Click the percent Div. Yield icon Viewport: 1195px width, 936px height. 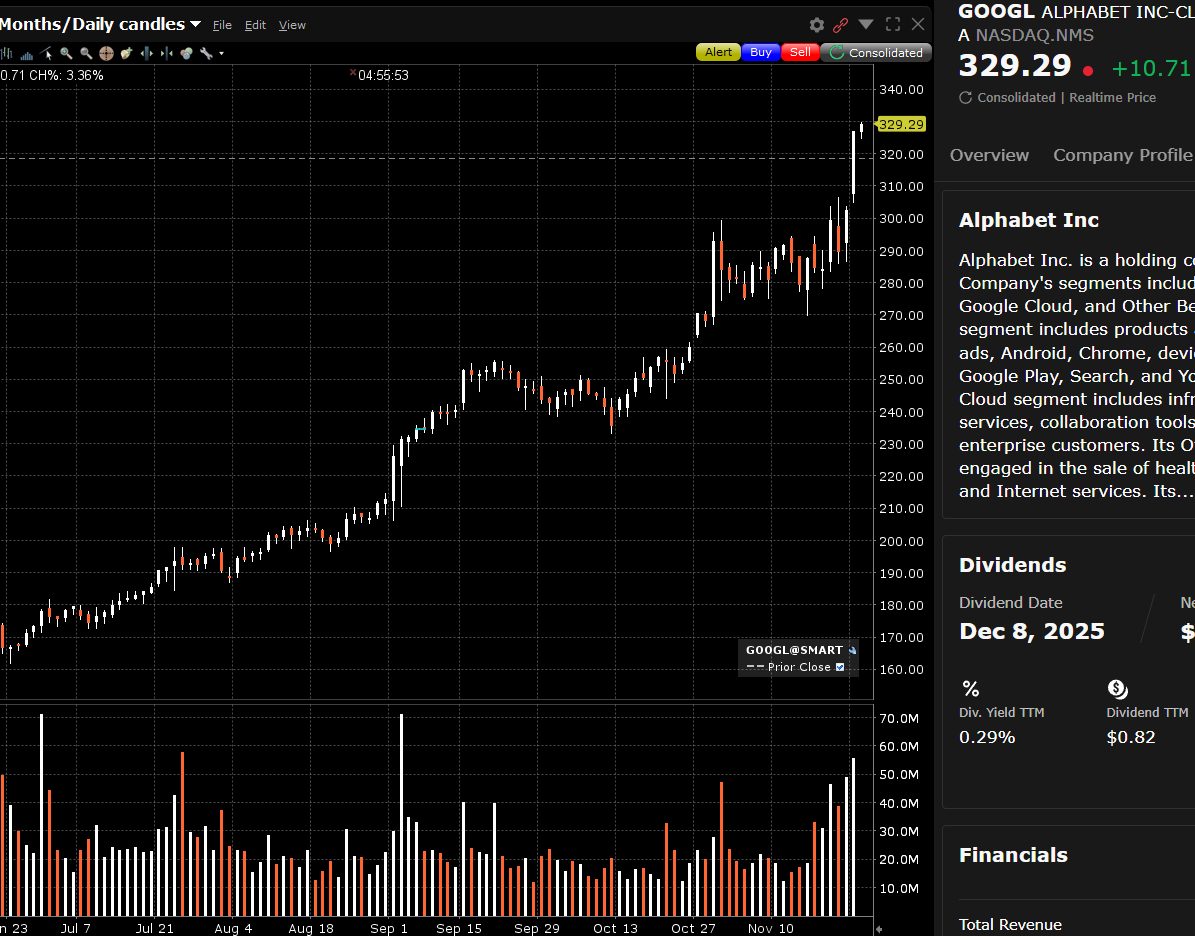click(x=970, y=689)
